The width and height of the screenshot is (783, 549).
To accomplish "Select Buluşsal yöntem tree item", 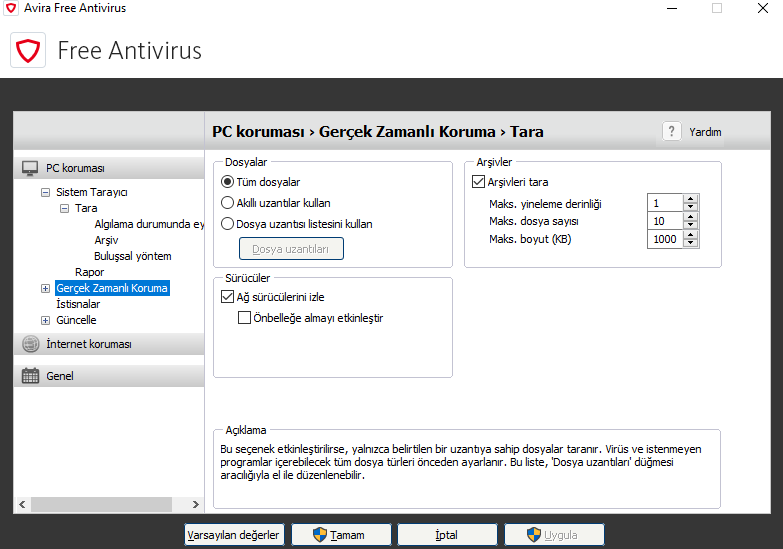I will click(133, 256).
